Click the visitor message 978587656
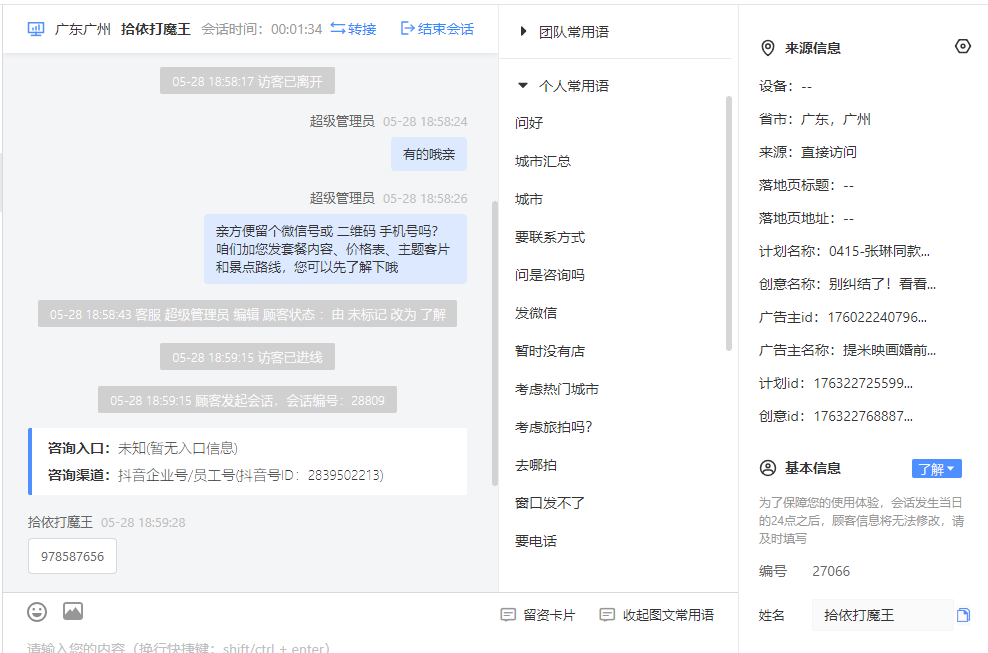The height and width of the screenshot is (653, 988). point(72,557)
